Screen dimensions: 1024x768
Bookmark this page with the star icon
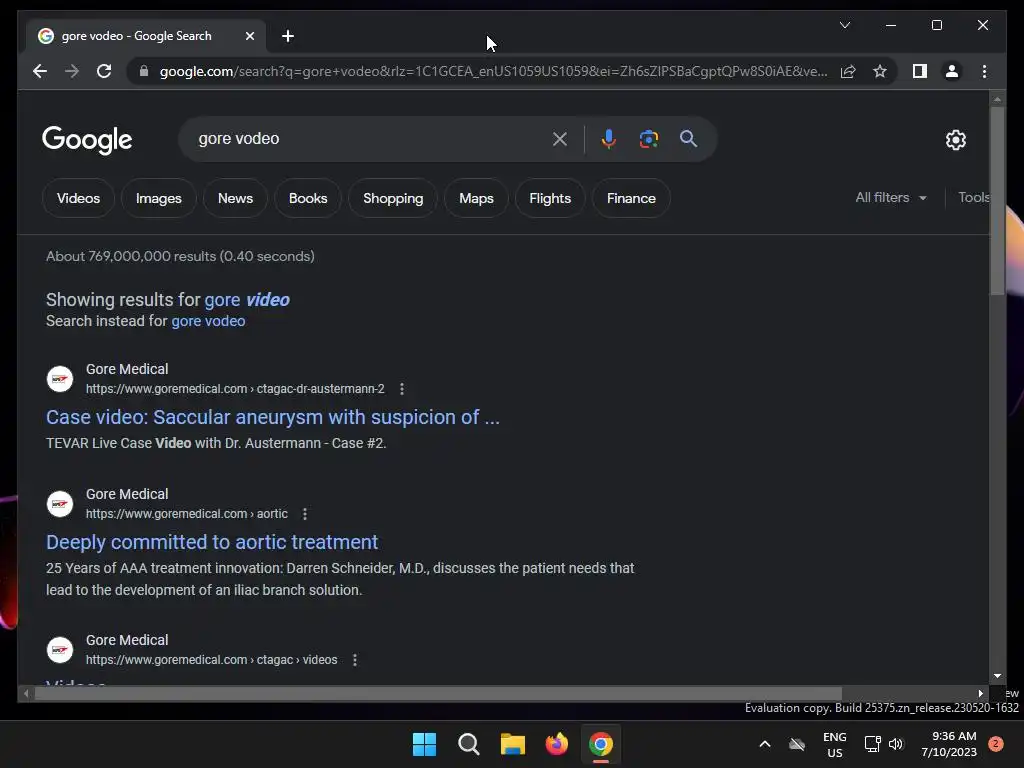(x=880, y=71)
